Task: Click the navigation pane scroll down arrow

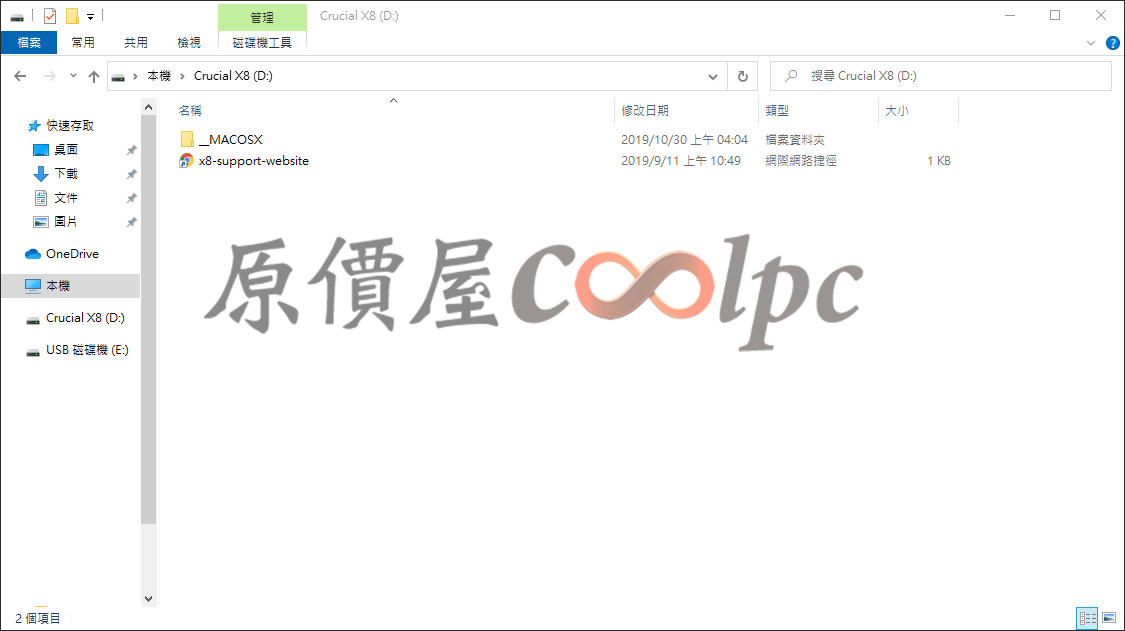Action: click(149, 599)
